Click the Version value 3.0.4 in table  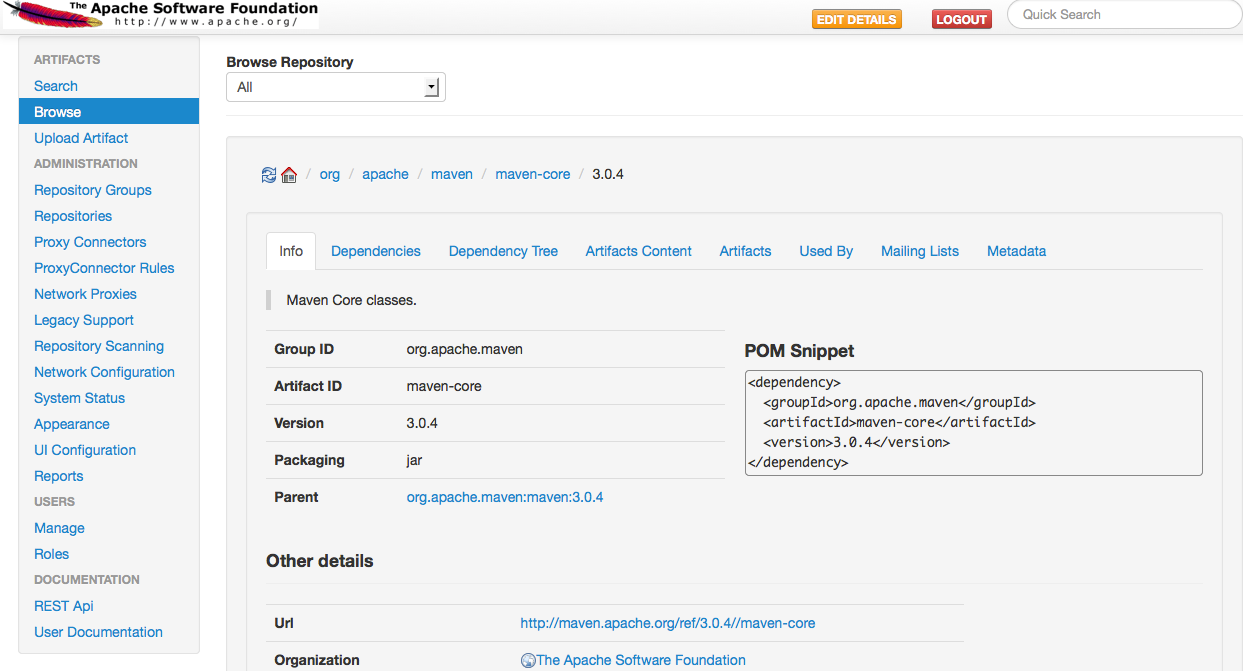422,423
